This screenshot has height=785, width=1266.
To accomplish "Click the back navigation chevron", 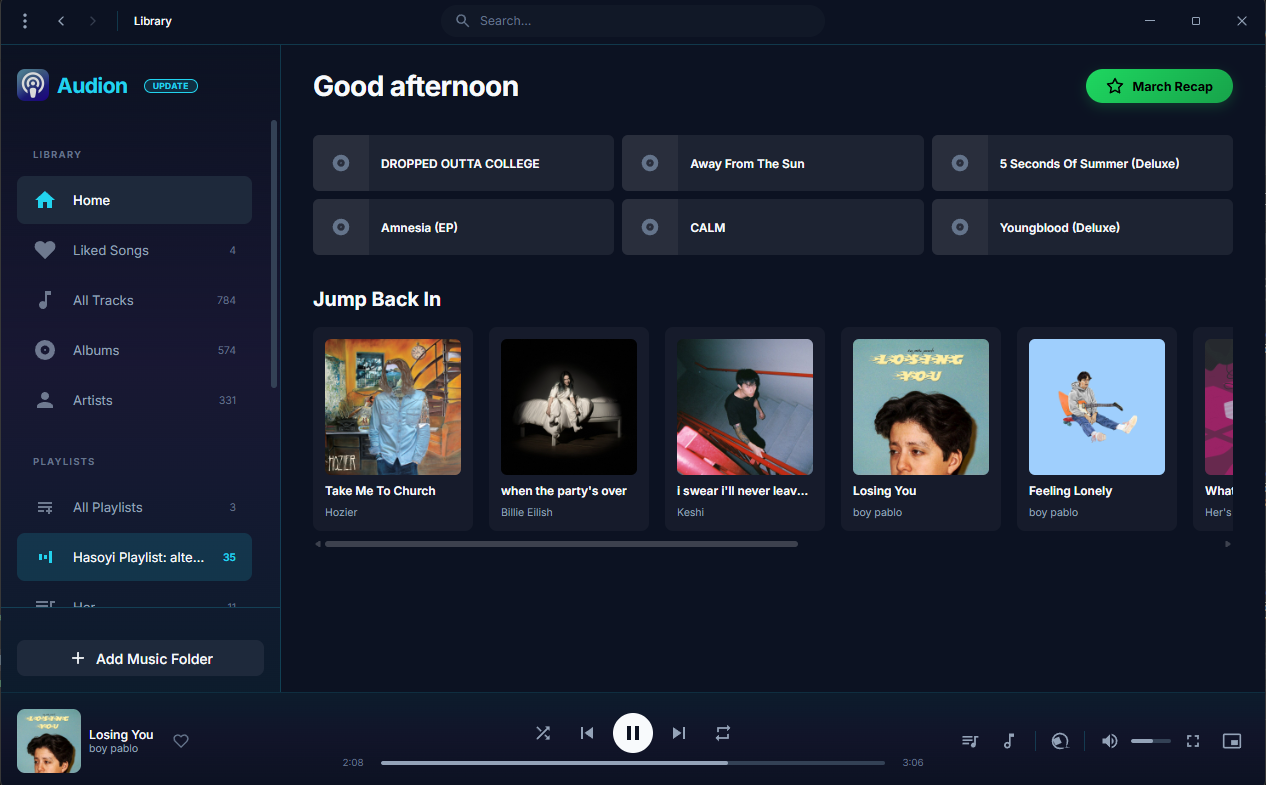I will click(60, 20).
